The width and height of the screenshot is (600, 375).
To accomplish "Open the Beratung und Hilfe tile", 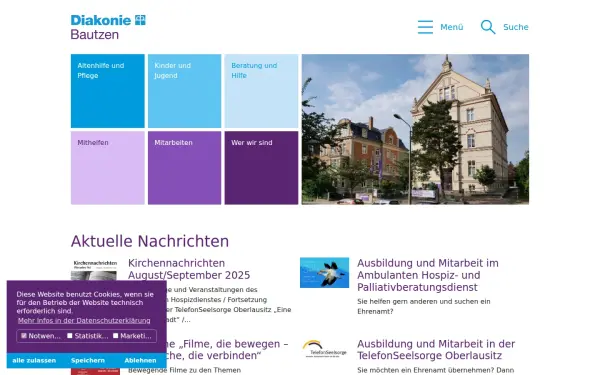I will point(261,91).
